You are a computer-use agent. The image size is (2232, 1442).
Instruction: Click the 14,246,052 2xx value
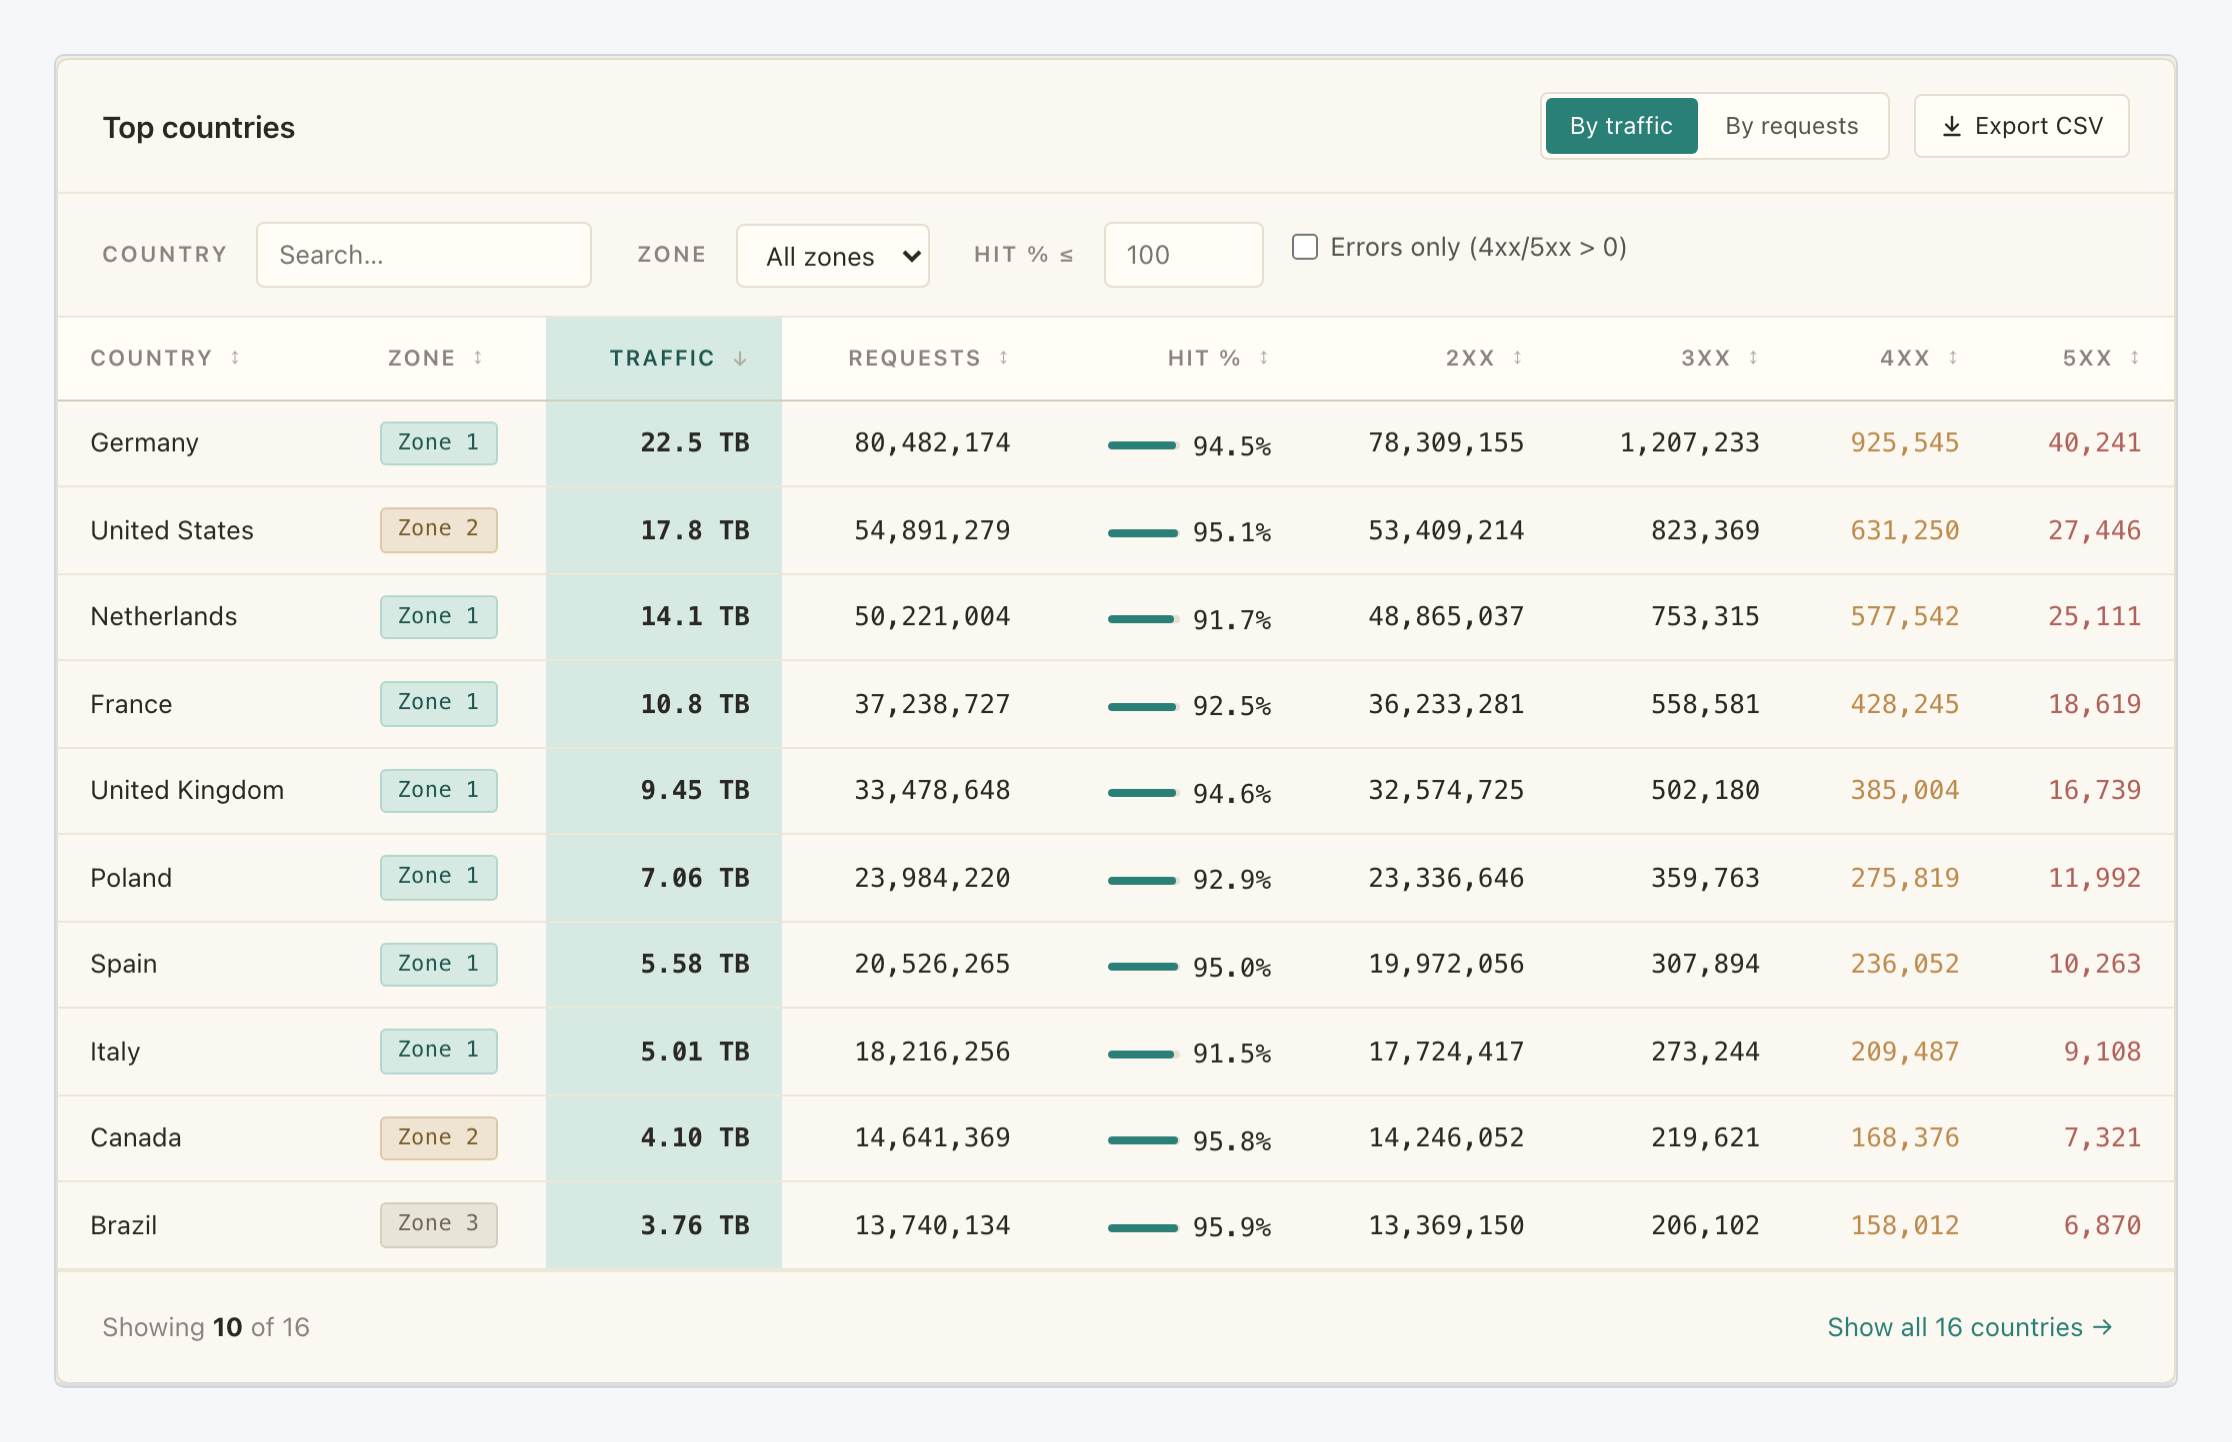[1446, 1138]
